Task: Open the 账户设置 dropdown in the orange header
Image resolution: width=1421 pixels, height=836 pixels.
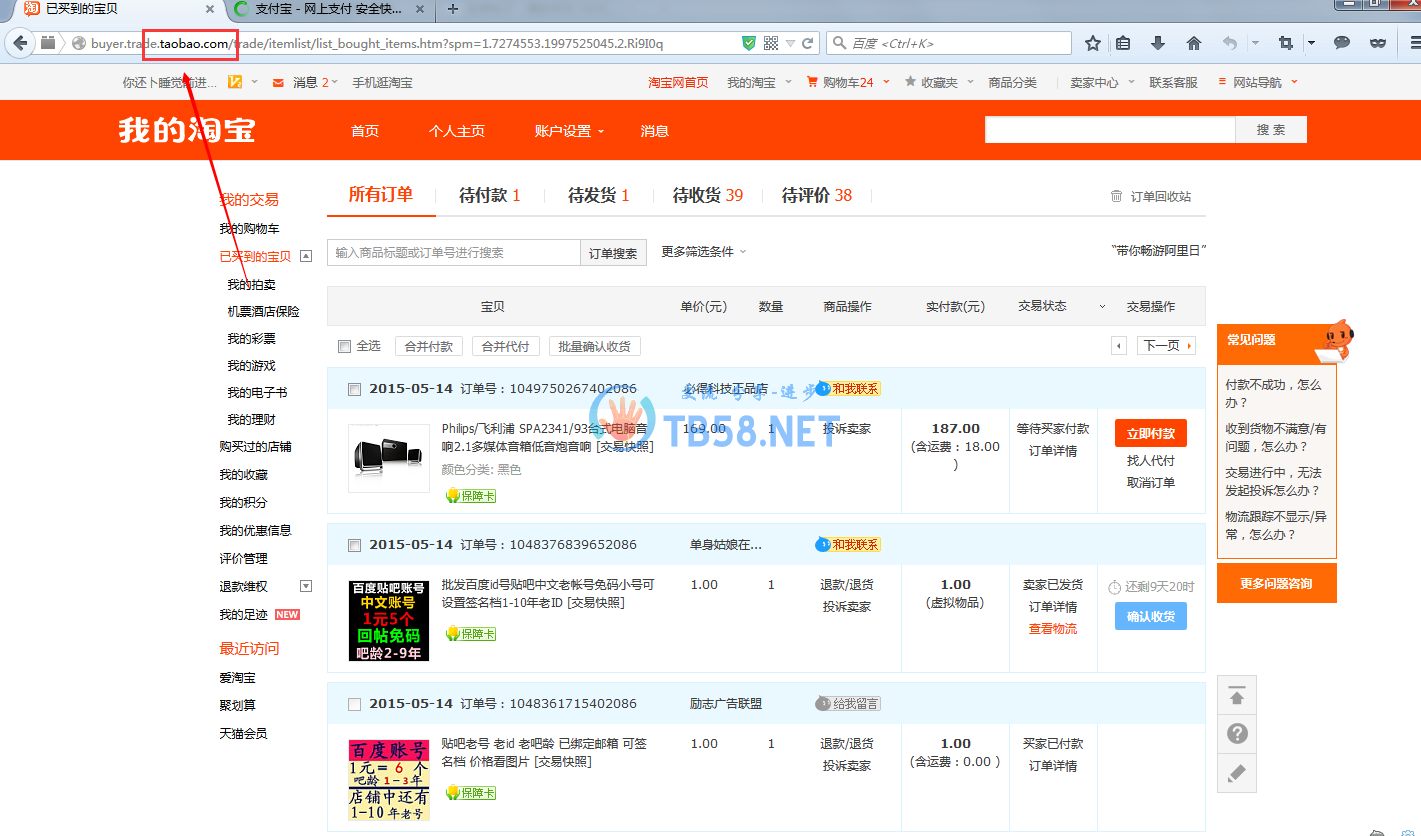Action: [569, 131]
